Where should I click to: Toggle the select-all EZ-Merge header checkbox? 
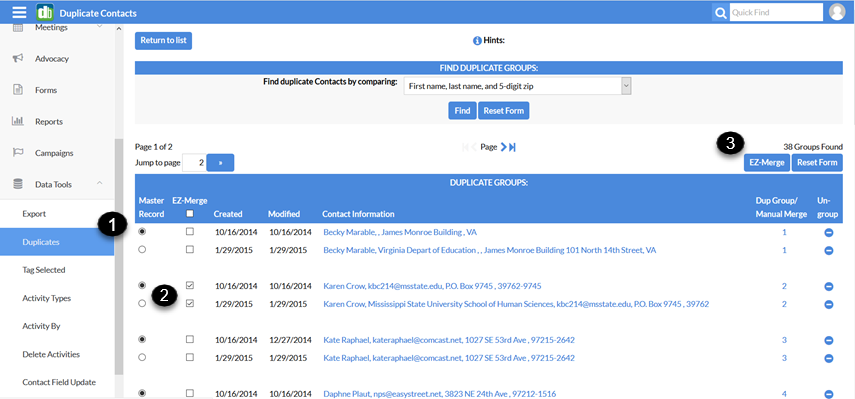tap(190, 214)
